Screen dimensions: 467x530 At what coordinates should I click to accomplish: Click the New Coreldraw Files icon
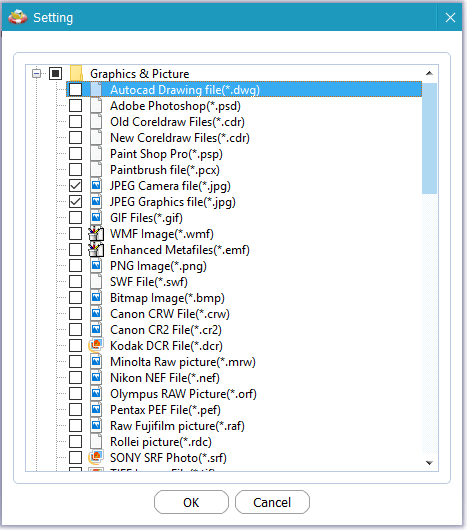pyautogui.click(x=96, y=138)
